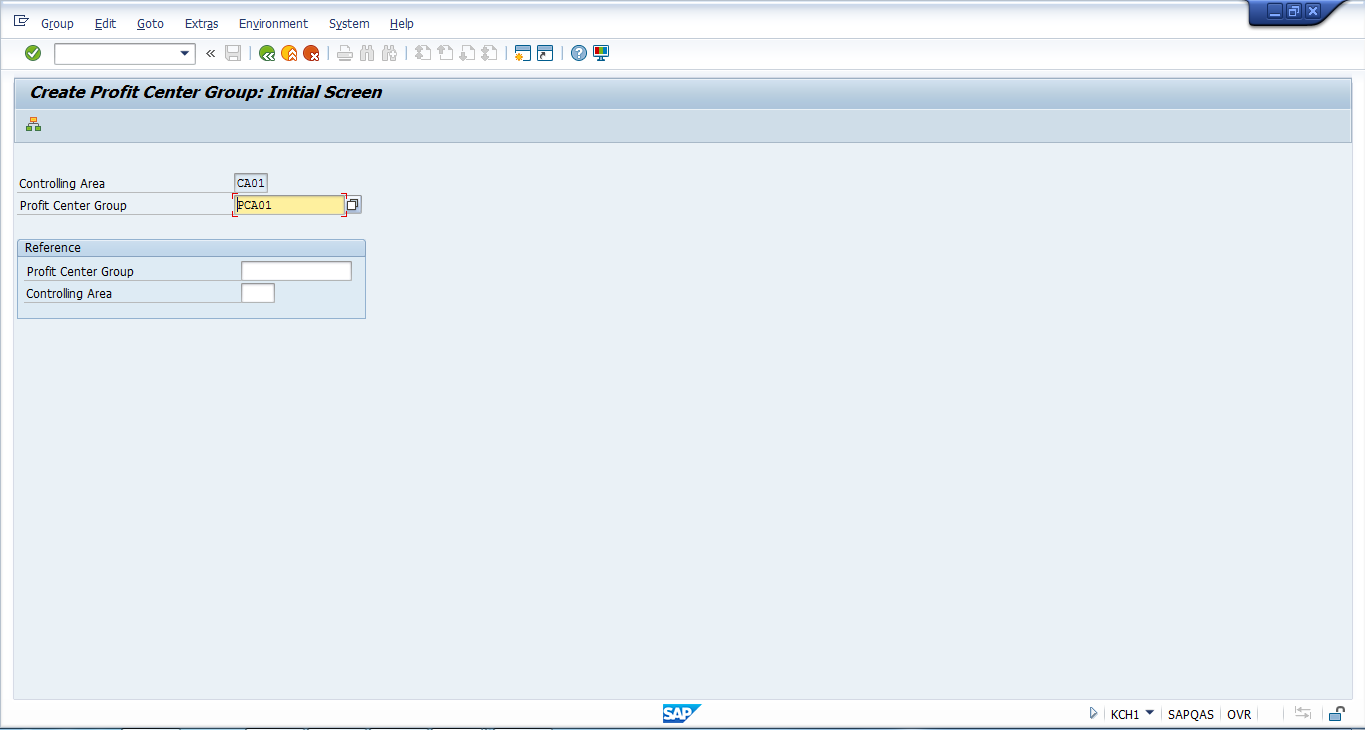Open the Environment menu
Image resolution: width=1365 pixels, height=730 pixels.
coord(273,23)
